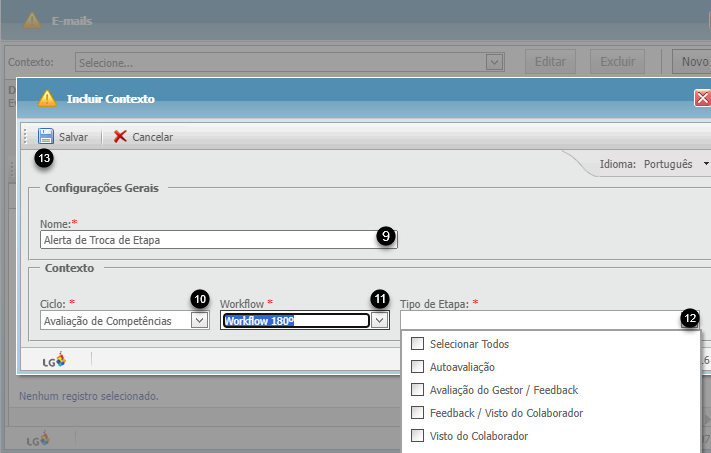Image resolution: width=711 pixels, height=453 pixels.
Task: Click the Excluir button in E-mails window
Action: 618,62
